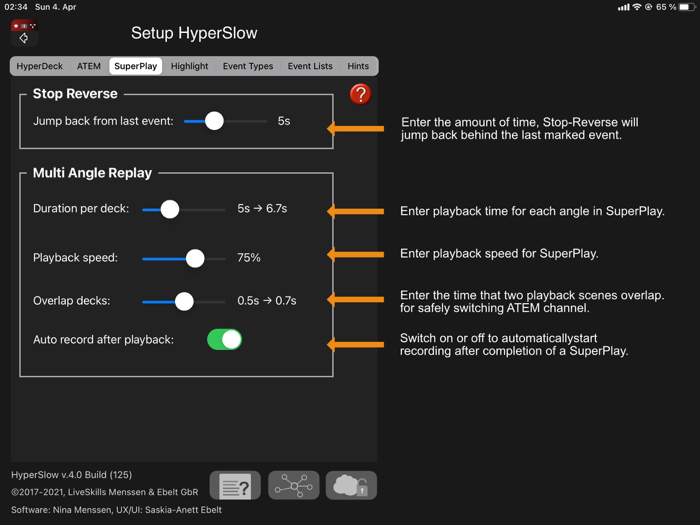Click the 5s → 6.7s duration value
Image resolution: width=700 pixels, height=525 pixels.
(x=262, y=208)
